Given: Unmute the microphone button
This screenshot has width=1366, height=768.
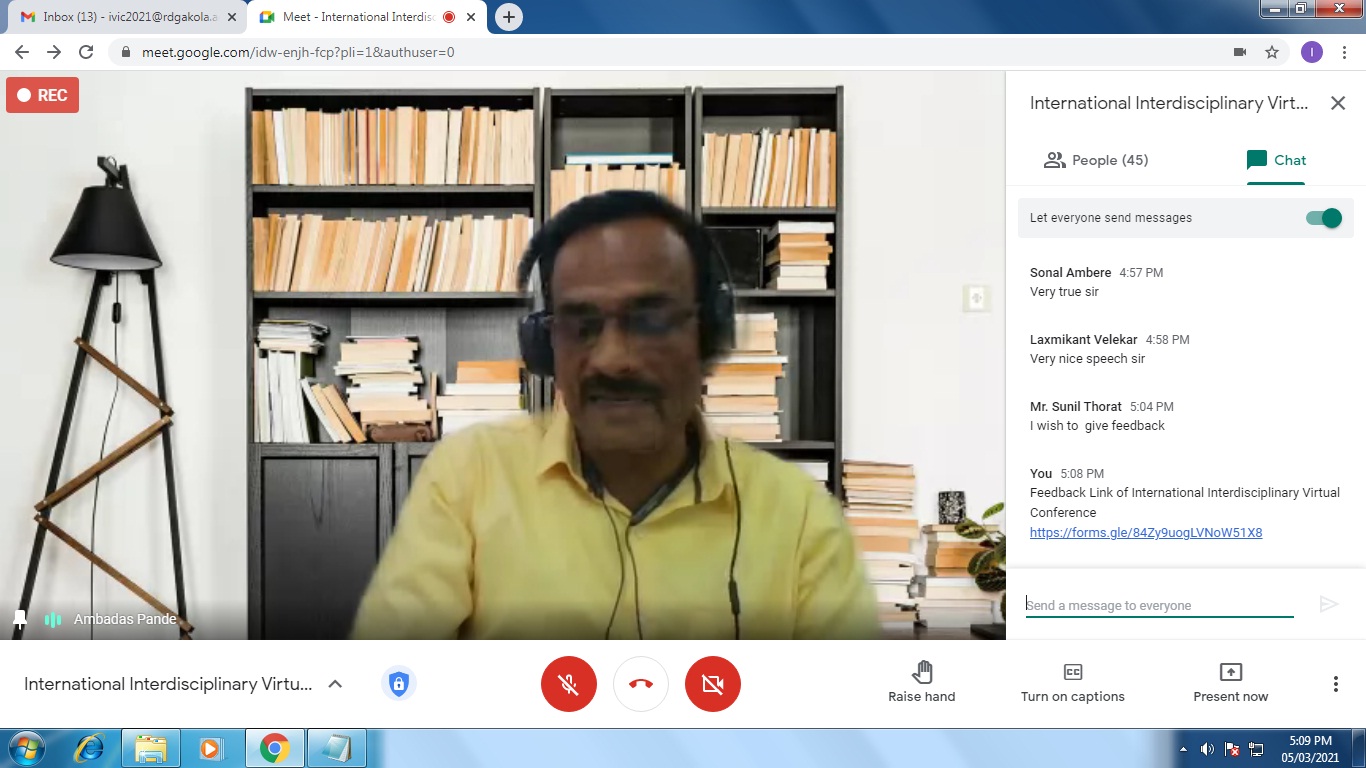Looking at the screenshot, I should click(568, 684).
